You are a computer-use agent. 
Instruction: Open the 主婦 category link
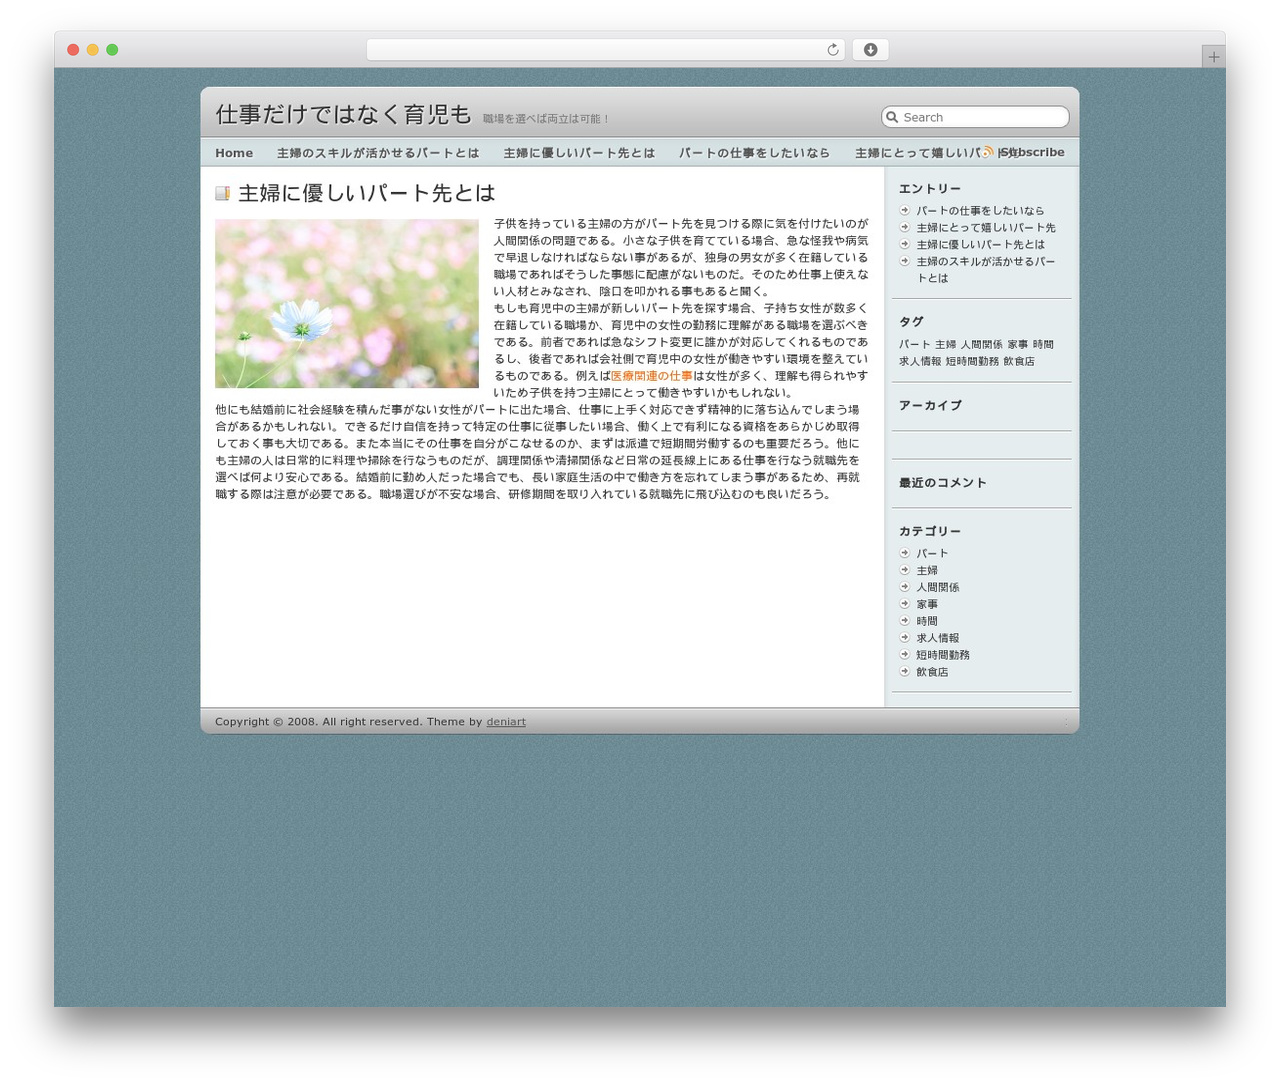coord(927,571)
